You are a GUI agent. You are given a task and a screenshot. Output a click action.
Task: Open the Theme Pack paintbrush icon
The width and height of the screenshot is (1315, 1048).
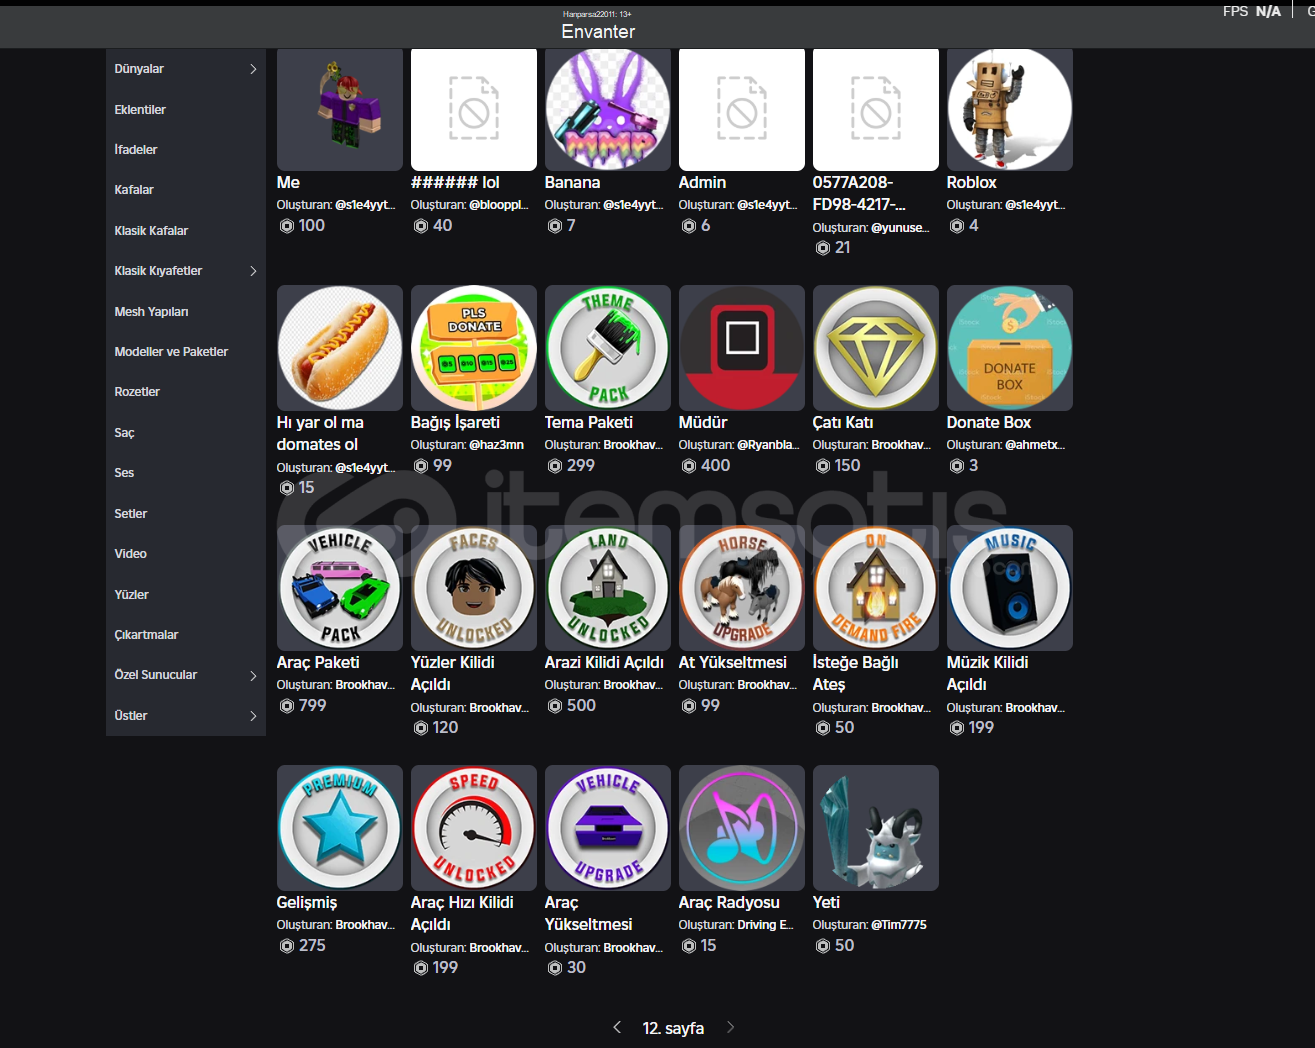607,348
